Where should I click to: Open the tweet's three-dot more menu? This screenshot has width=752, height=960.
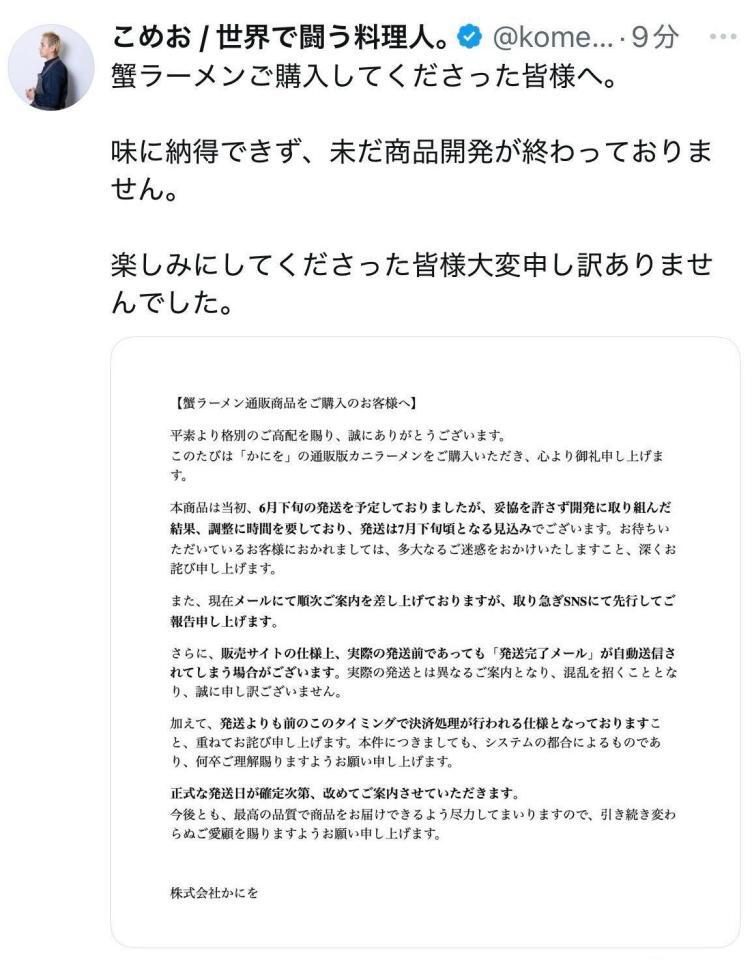click(x=721, y=36)
